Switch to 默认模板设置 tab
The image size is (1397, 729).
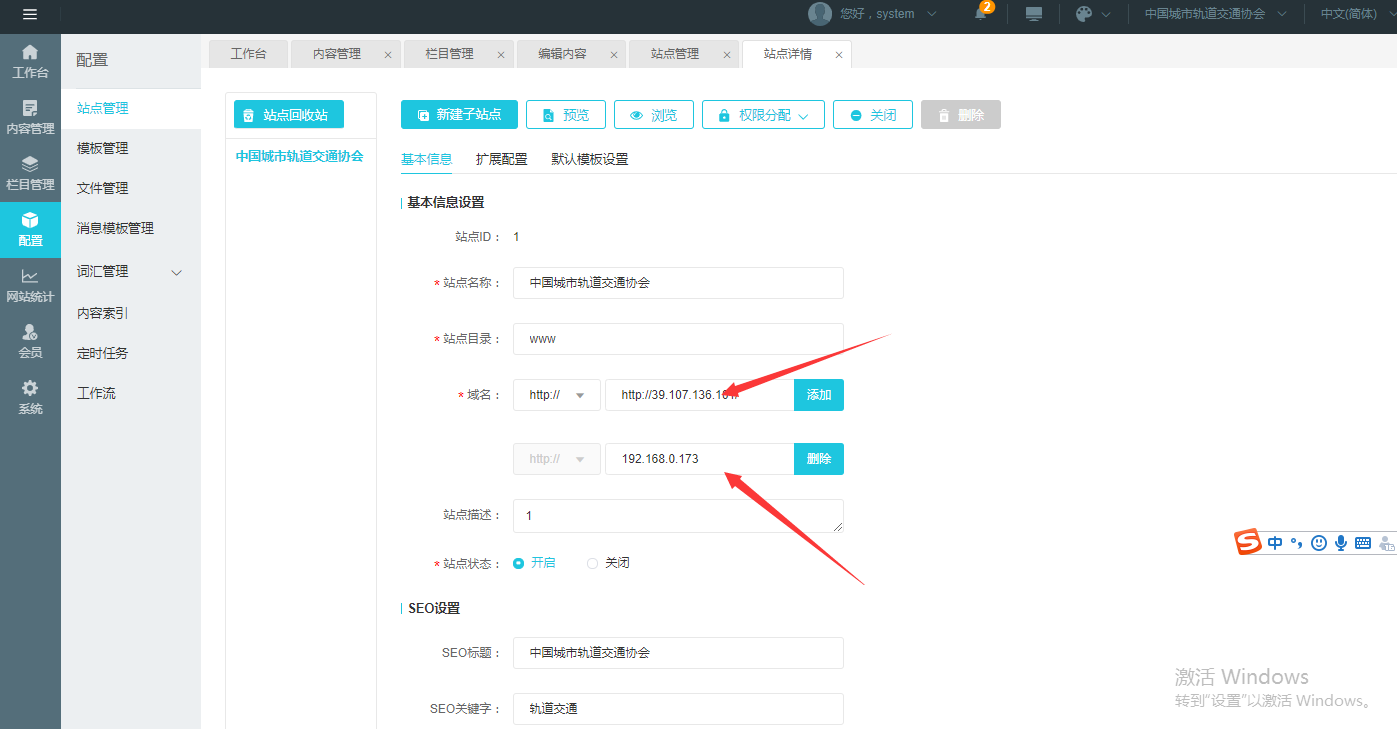[x=589, y=159]
